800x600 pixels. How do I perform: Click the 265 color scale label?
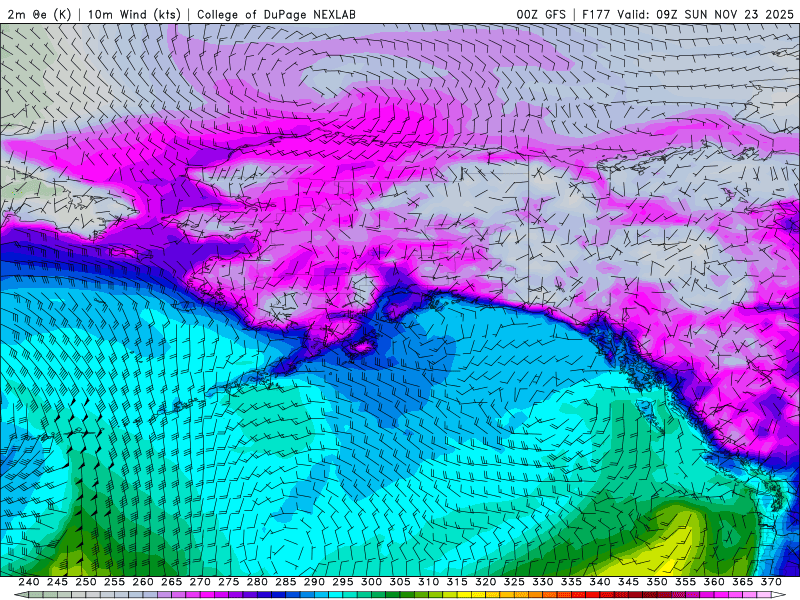171,582
